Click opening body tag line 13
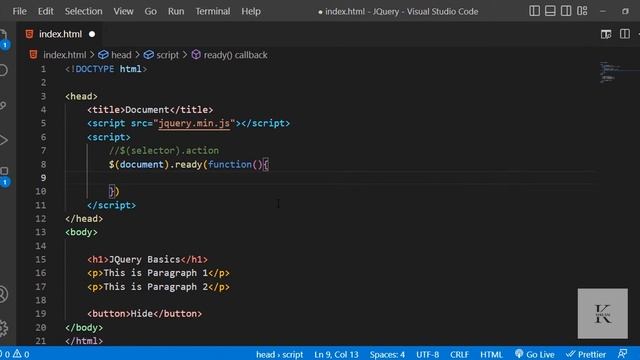The image size is (640, 360). coord(81,232)
